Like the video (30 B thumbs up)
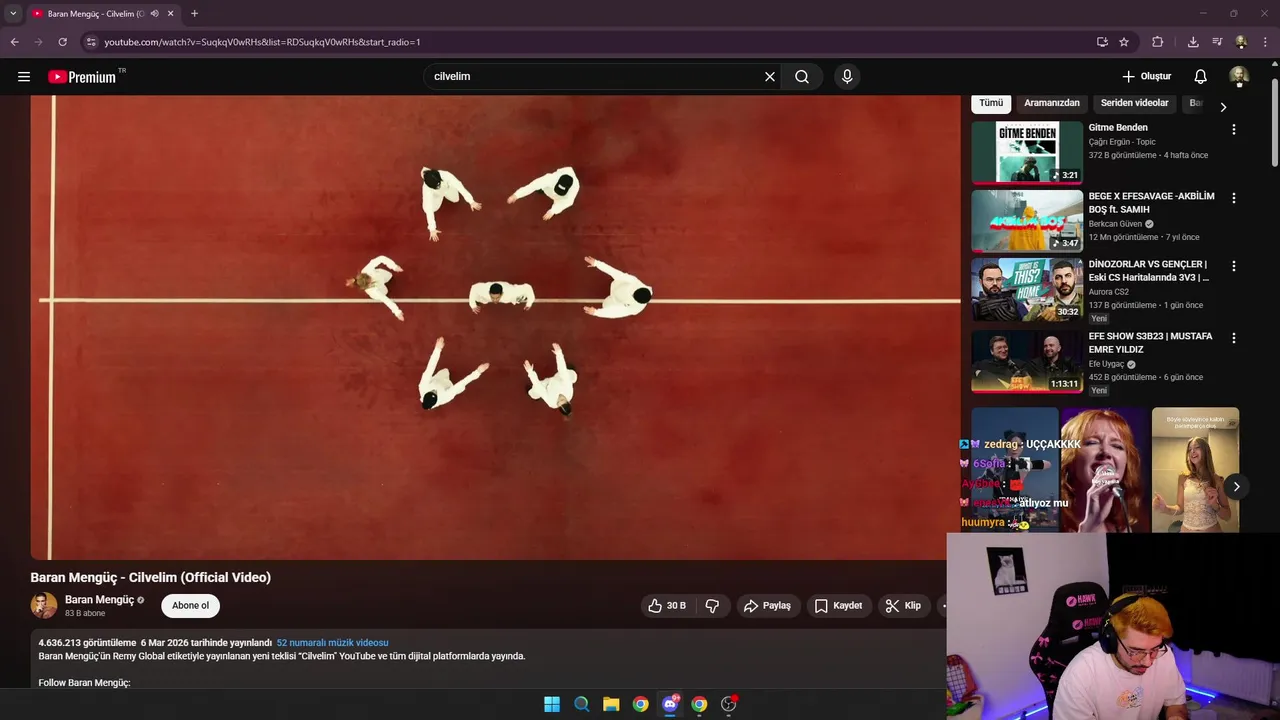The width and height of the screenshot is (1280, 720). 667,606
